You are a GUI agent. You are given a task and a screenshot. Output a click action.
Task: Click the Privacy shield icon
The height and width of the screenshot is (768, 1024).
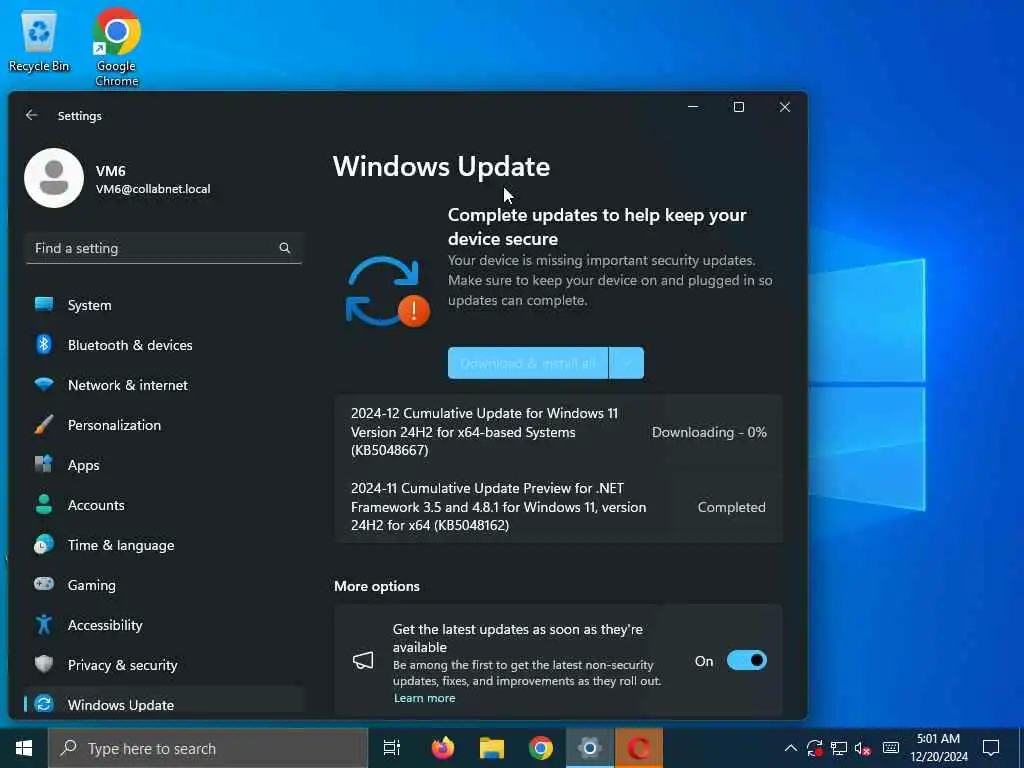coord(44,664)
